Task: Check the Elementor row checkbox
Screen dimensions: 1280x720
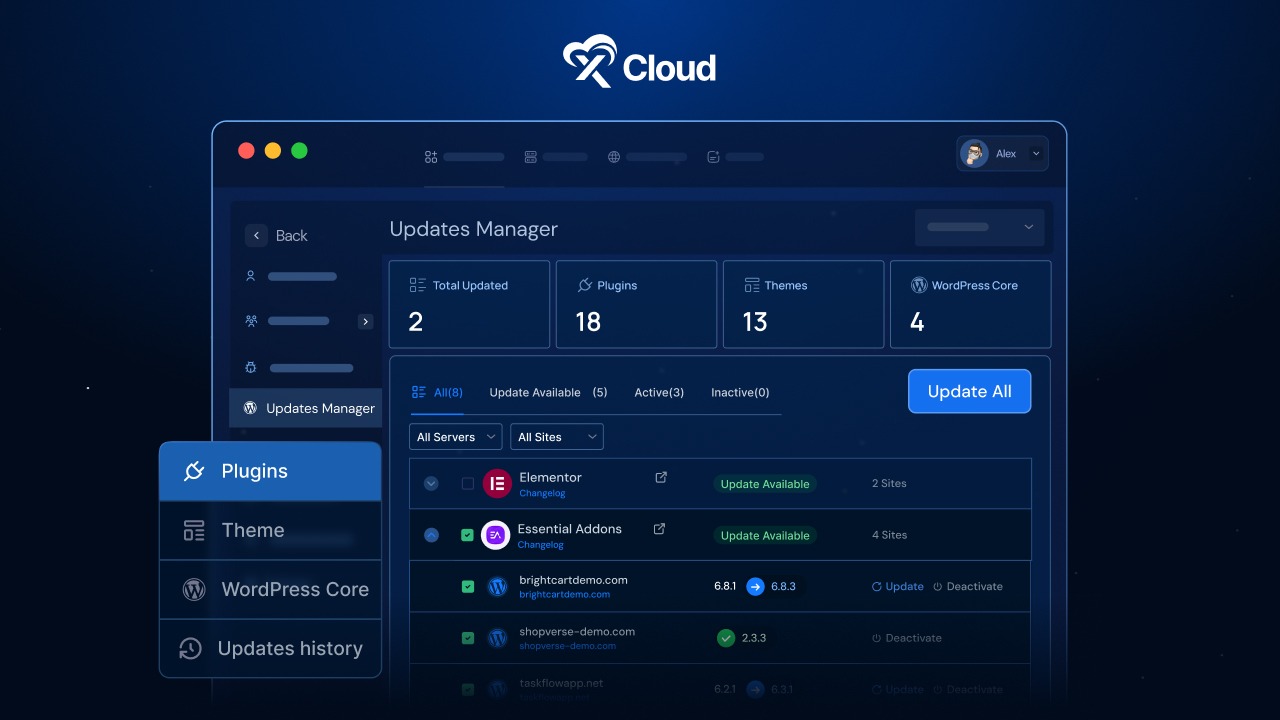Action: (467, 483)
